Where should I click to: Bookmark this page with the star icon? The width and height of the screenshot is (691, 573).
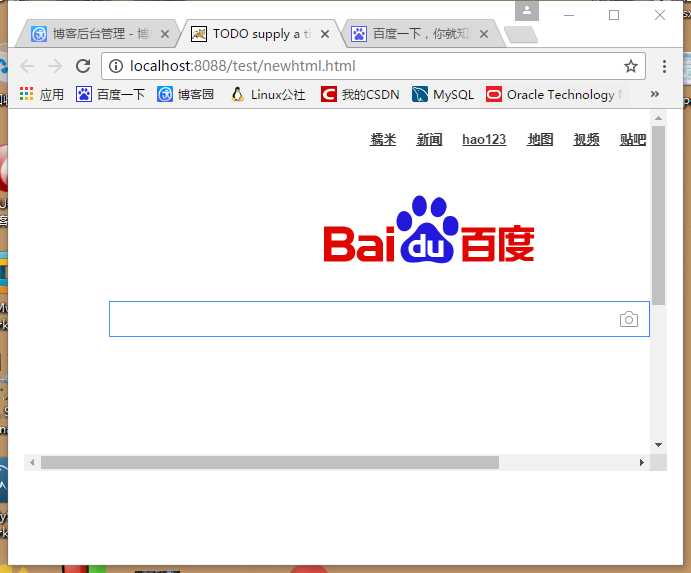point(631,66)
